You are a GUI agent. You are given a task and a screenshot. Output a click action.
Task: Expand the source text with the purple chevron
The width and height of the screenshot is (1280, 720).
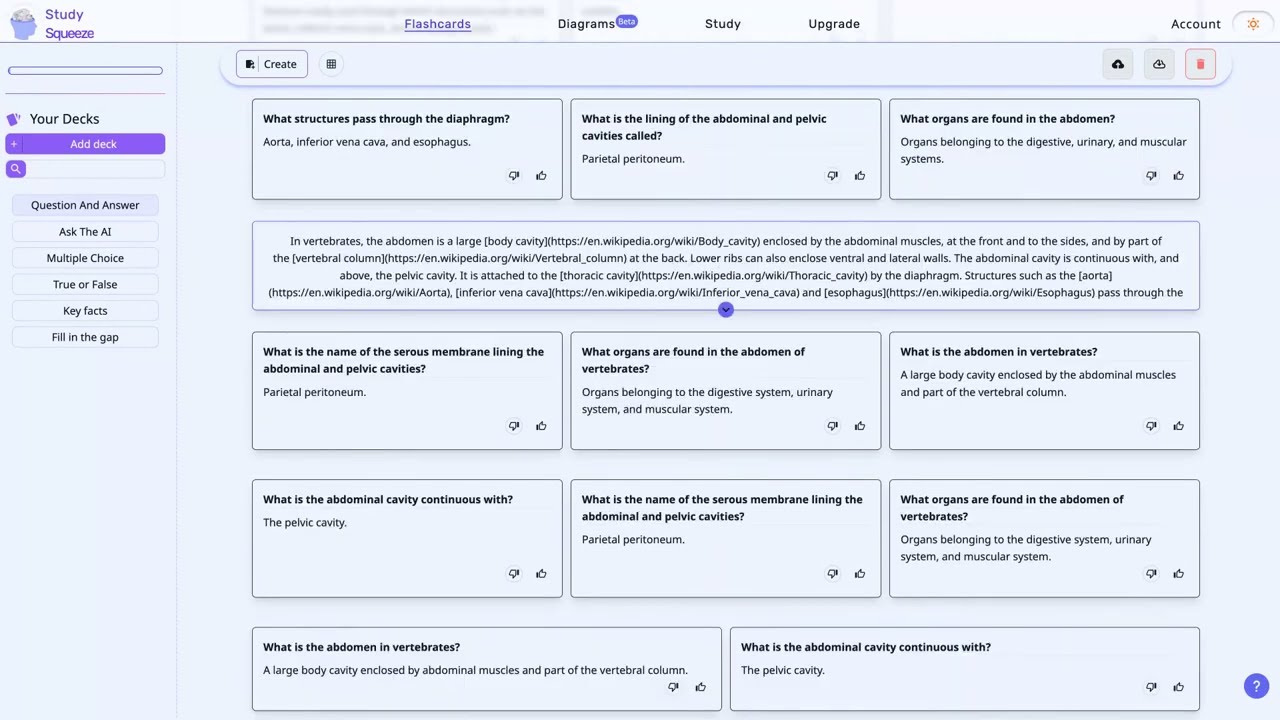[726, 310]
